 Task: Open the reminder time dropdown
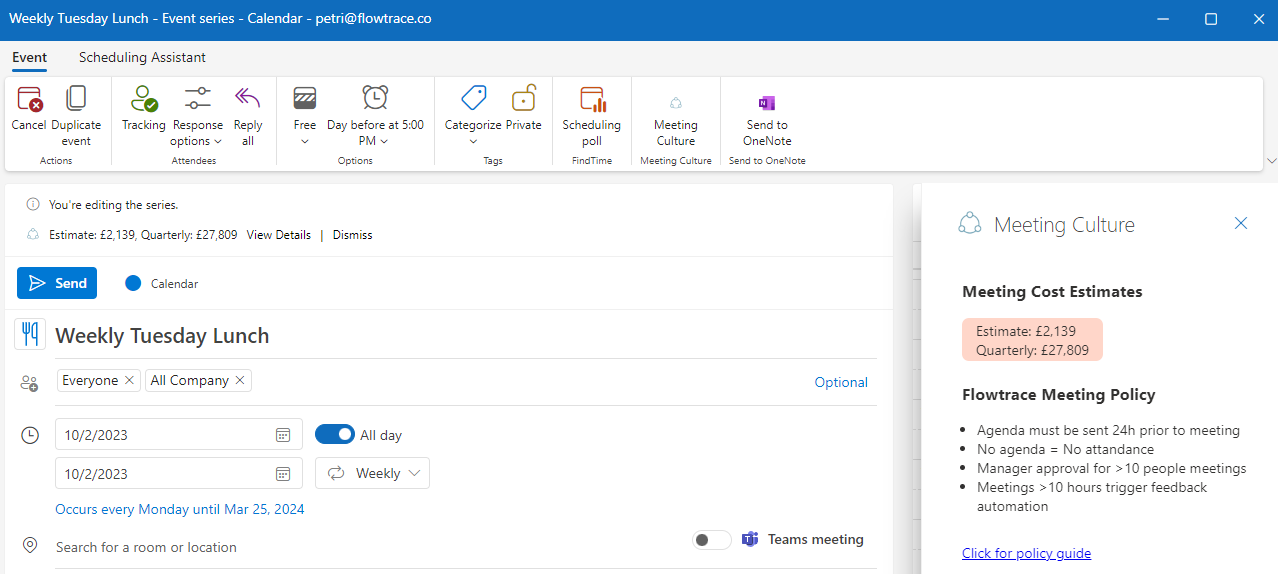tap(375, 132)
